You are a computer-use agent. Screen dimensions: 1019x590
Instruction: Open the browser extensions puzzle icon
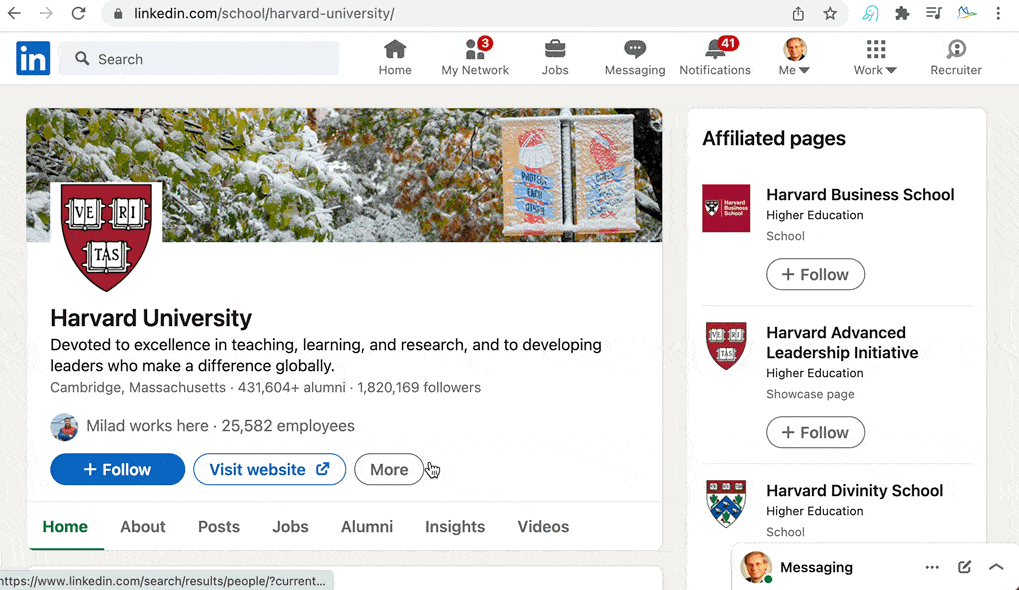click(x=902, y=14)
